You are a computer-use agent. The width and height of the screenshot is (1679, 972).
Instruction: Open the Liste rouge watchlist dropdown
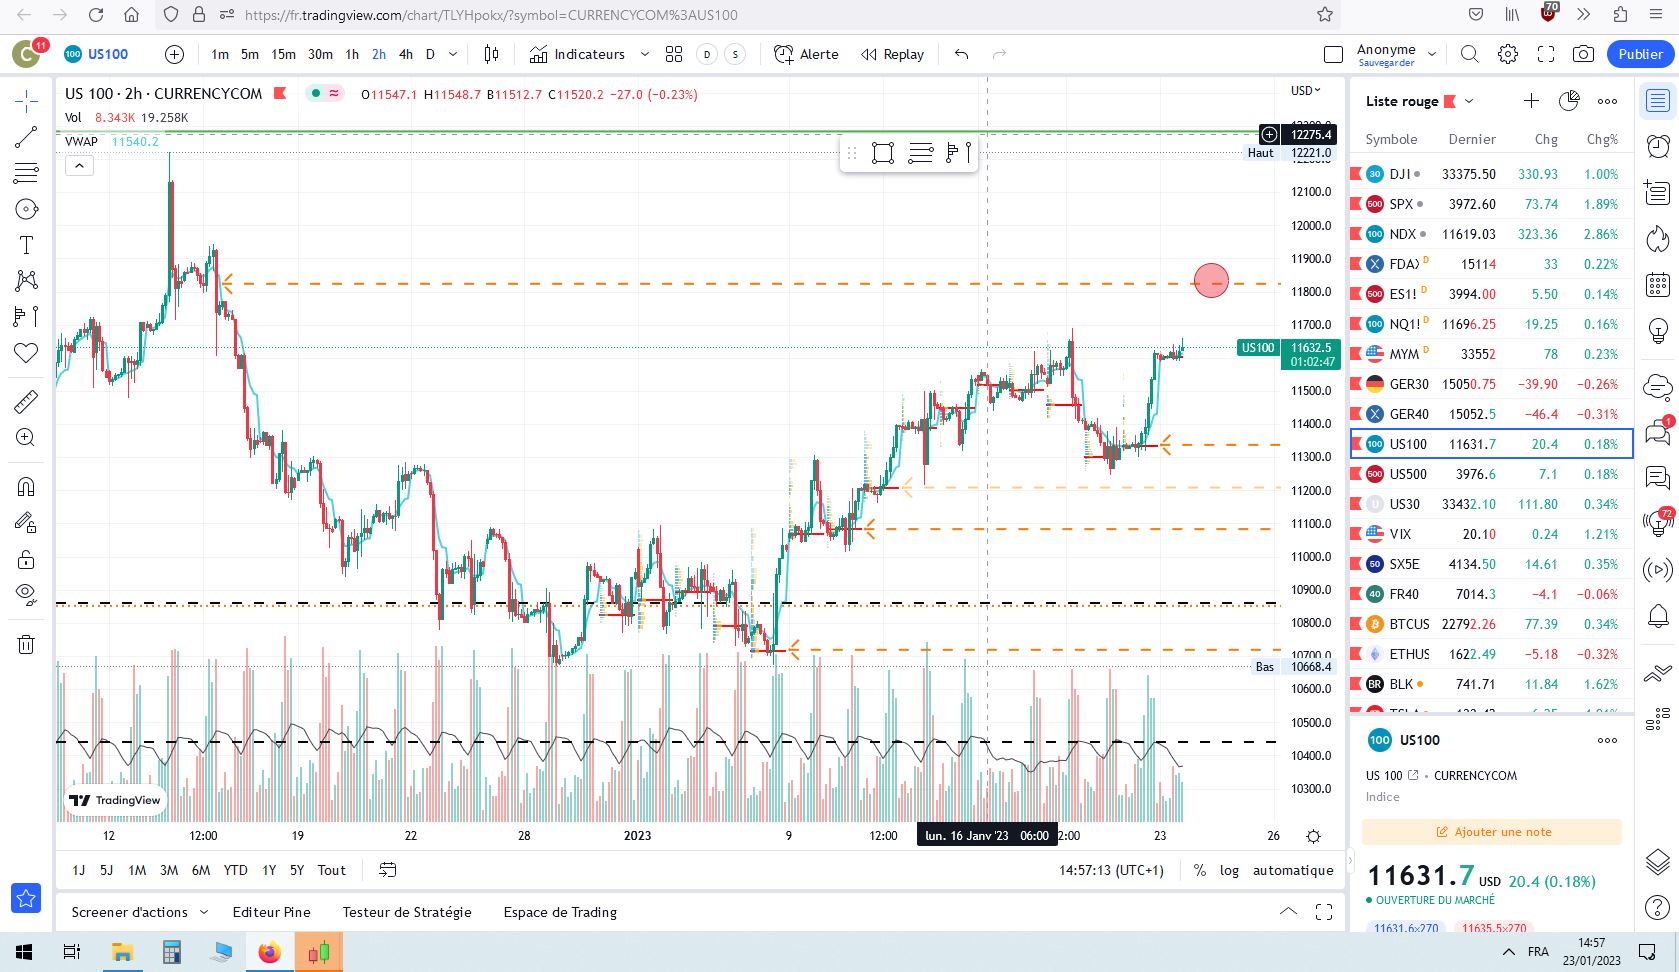click(x=1469, y=101)
